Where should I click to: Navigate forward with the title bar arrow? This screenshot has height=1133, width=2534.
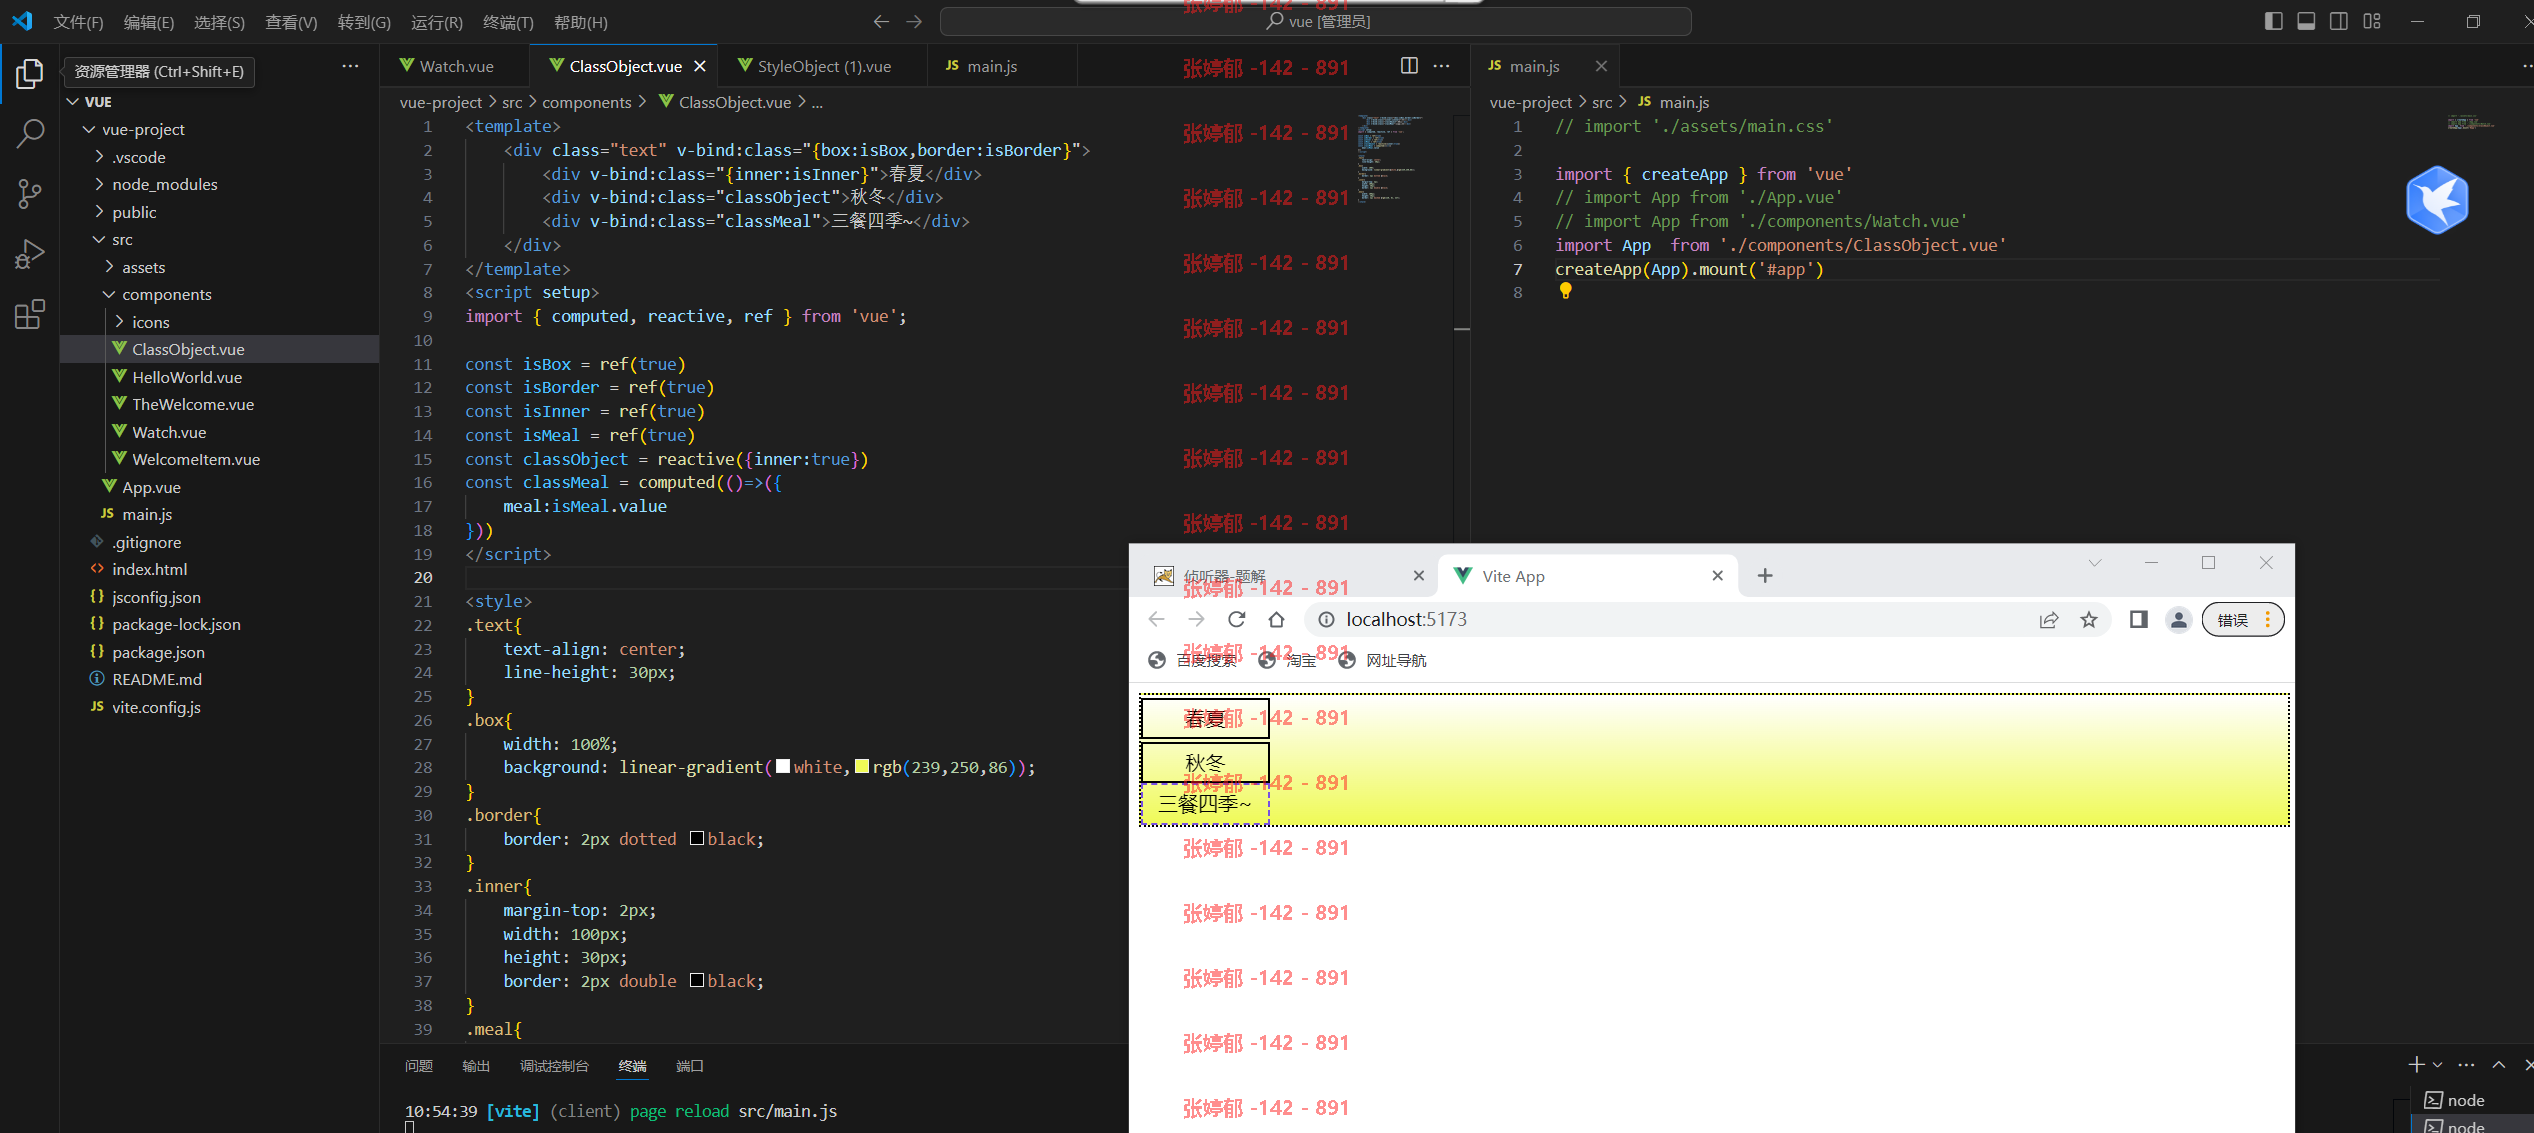[914, 22]
